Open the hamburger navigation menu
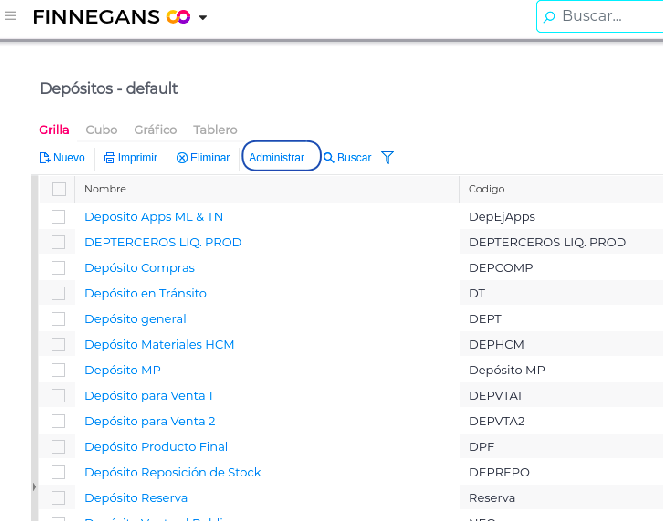This screenshot has width=663, height=521. pyautogui.click(x=11, y=16)
